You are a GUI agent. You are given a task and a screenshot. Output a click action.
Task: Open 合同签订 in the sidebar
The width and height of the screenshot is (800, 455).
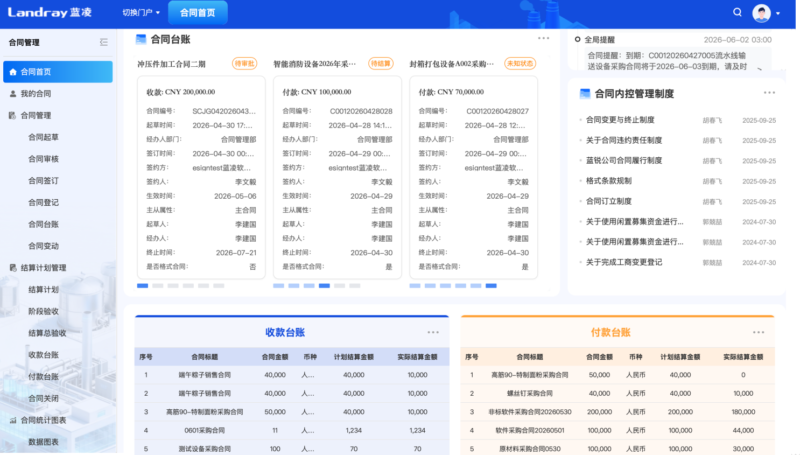point(43,181)
